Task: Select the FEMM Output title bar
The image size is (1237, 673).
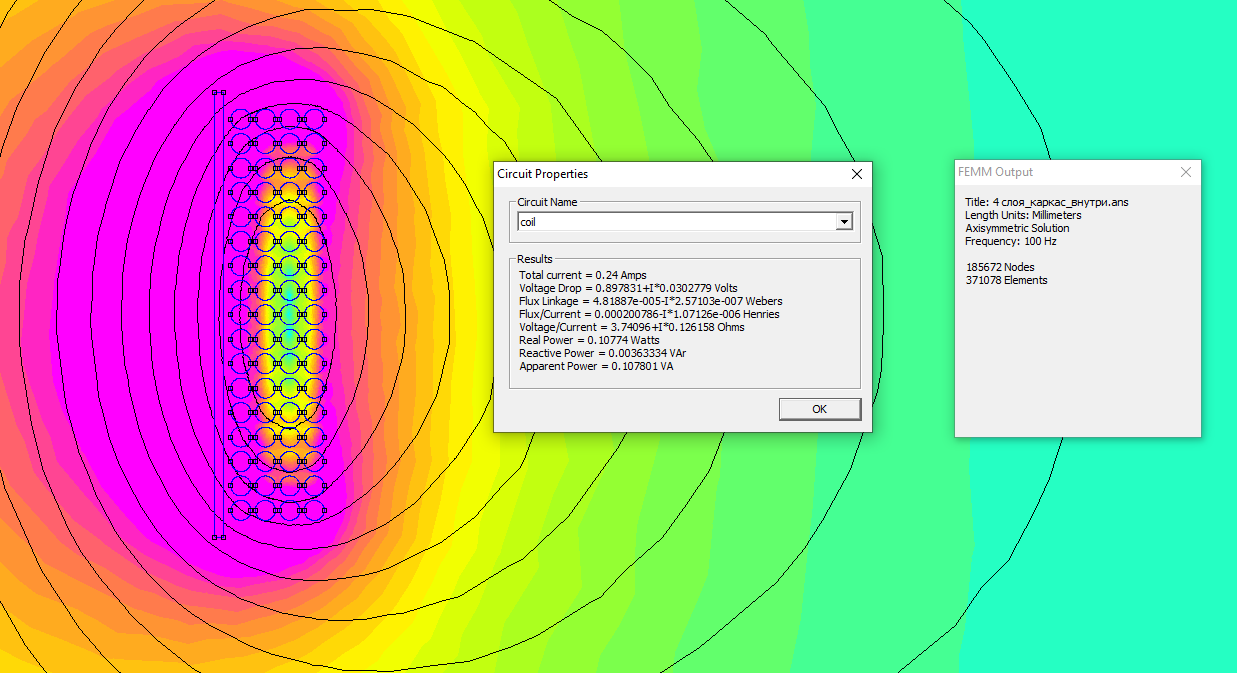Action: [1078, 172]
